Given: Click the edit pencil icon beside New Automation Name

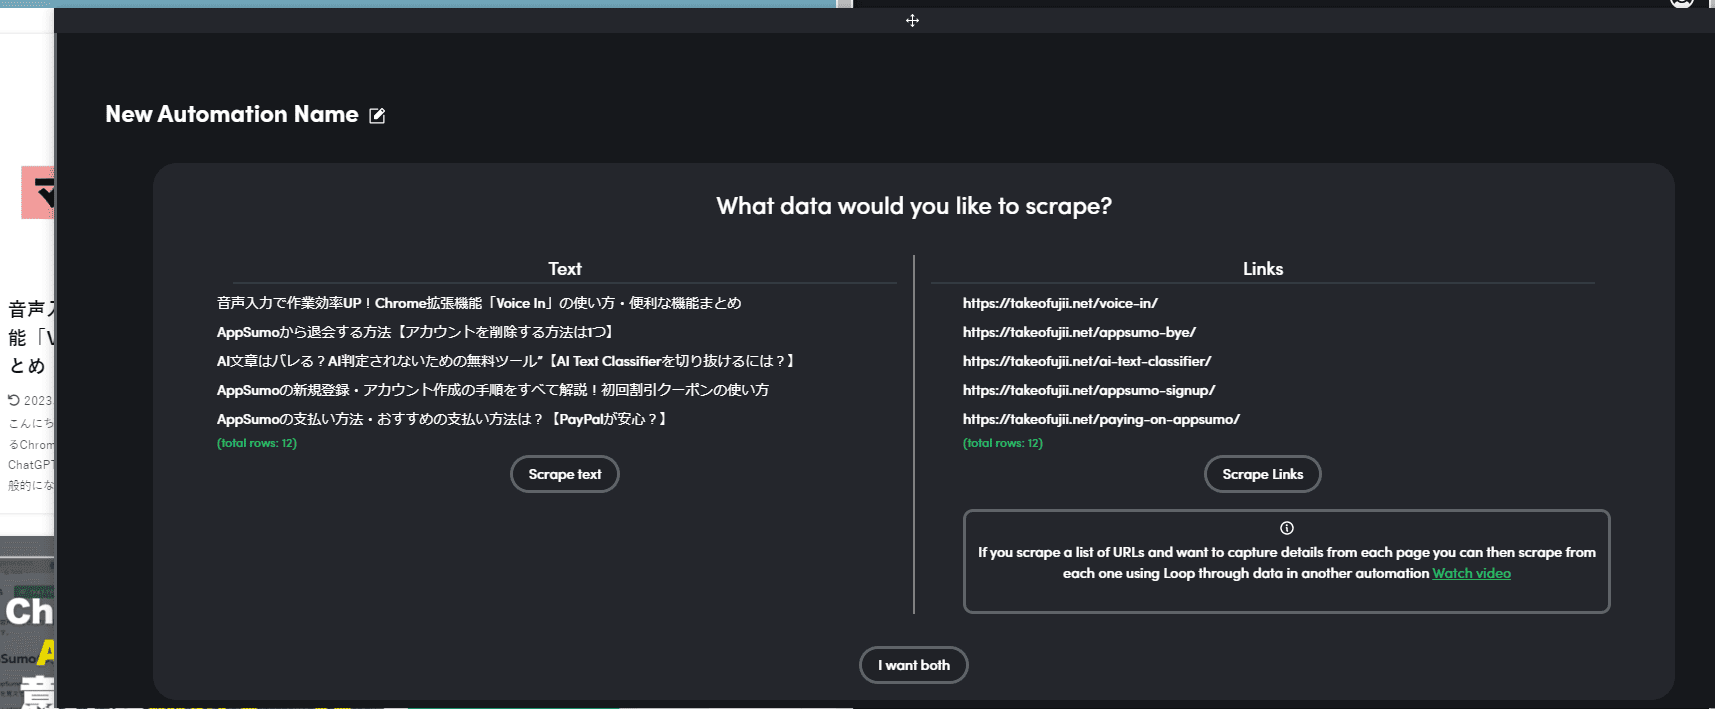Looking at the screenshot, I should 377,116.
